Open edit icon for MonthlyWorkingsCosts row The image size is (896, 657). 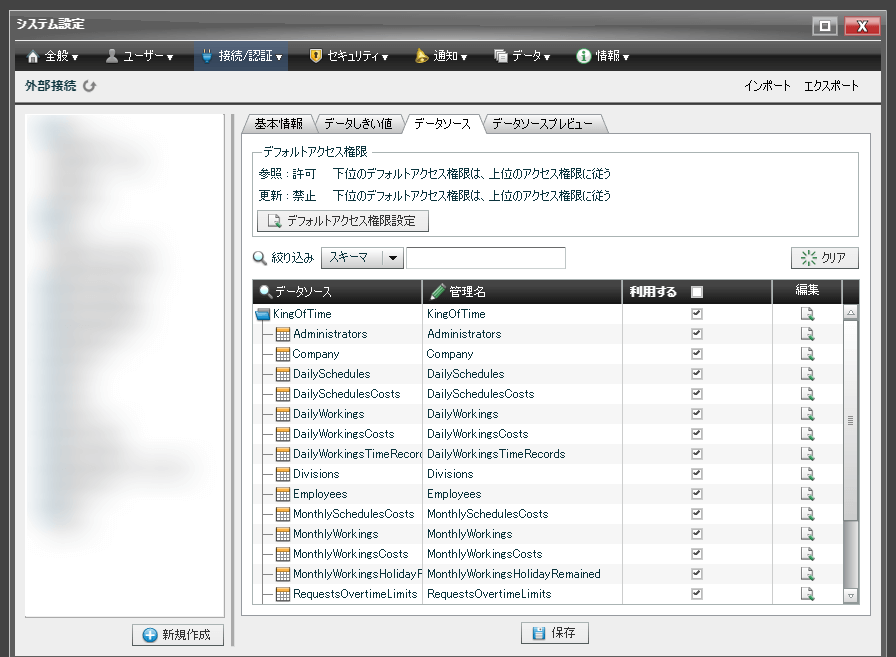pos(807,554)
